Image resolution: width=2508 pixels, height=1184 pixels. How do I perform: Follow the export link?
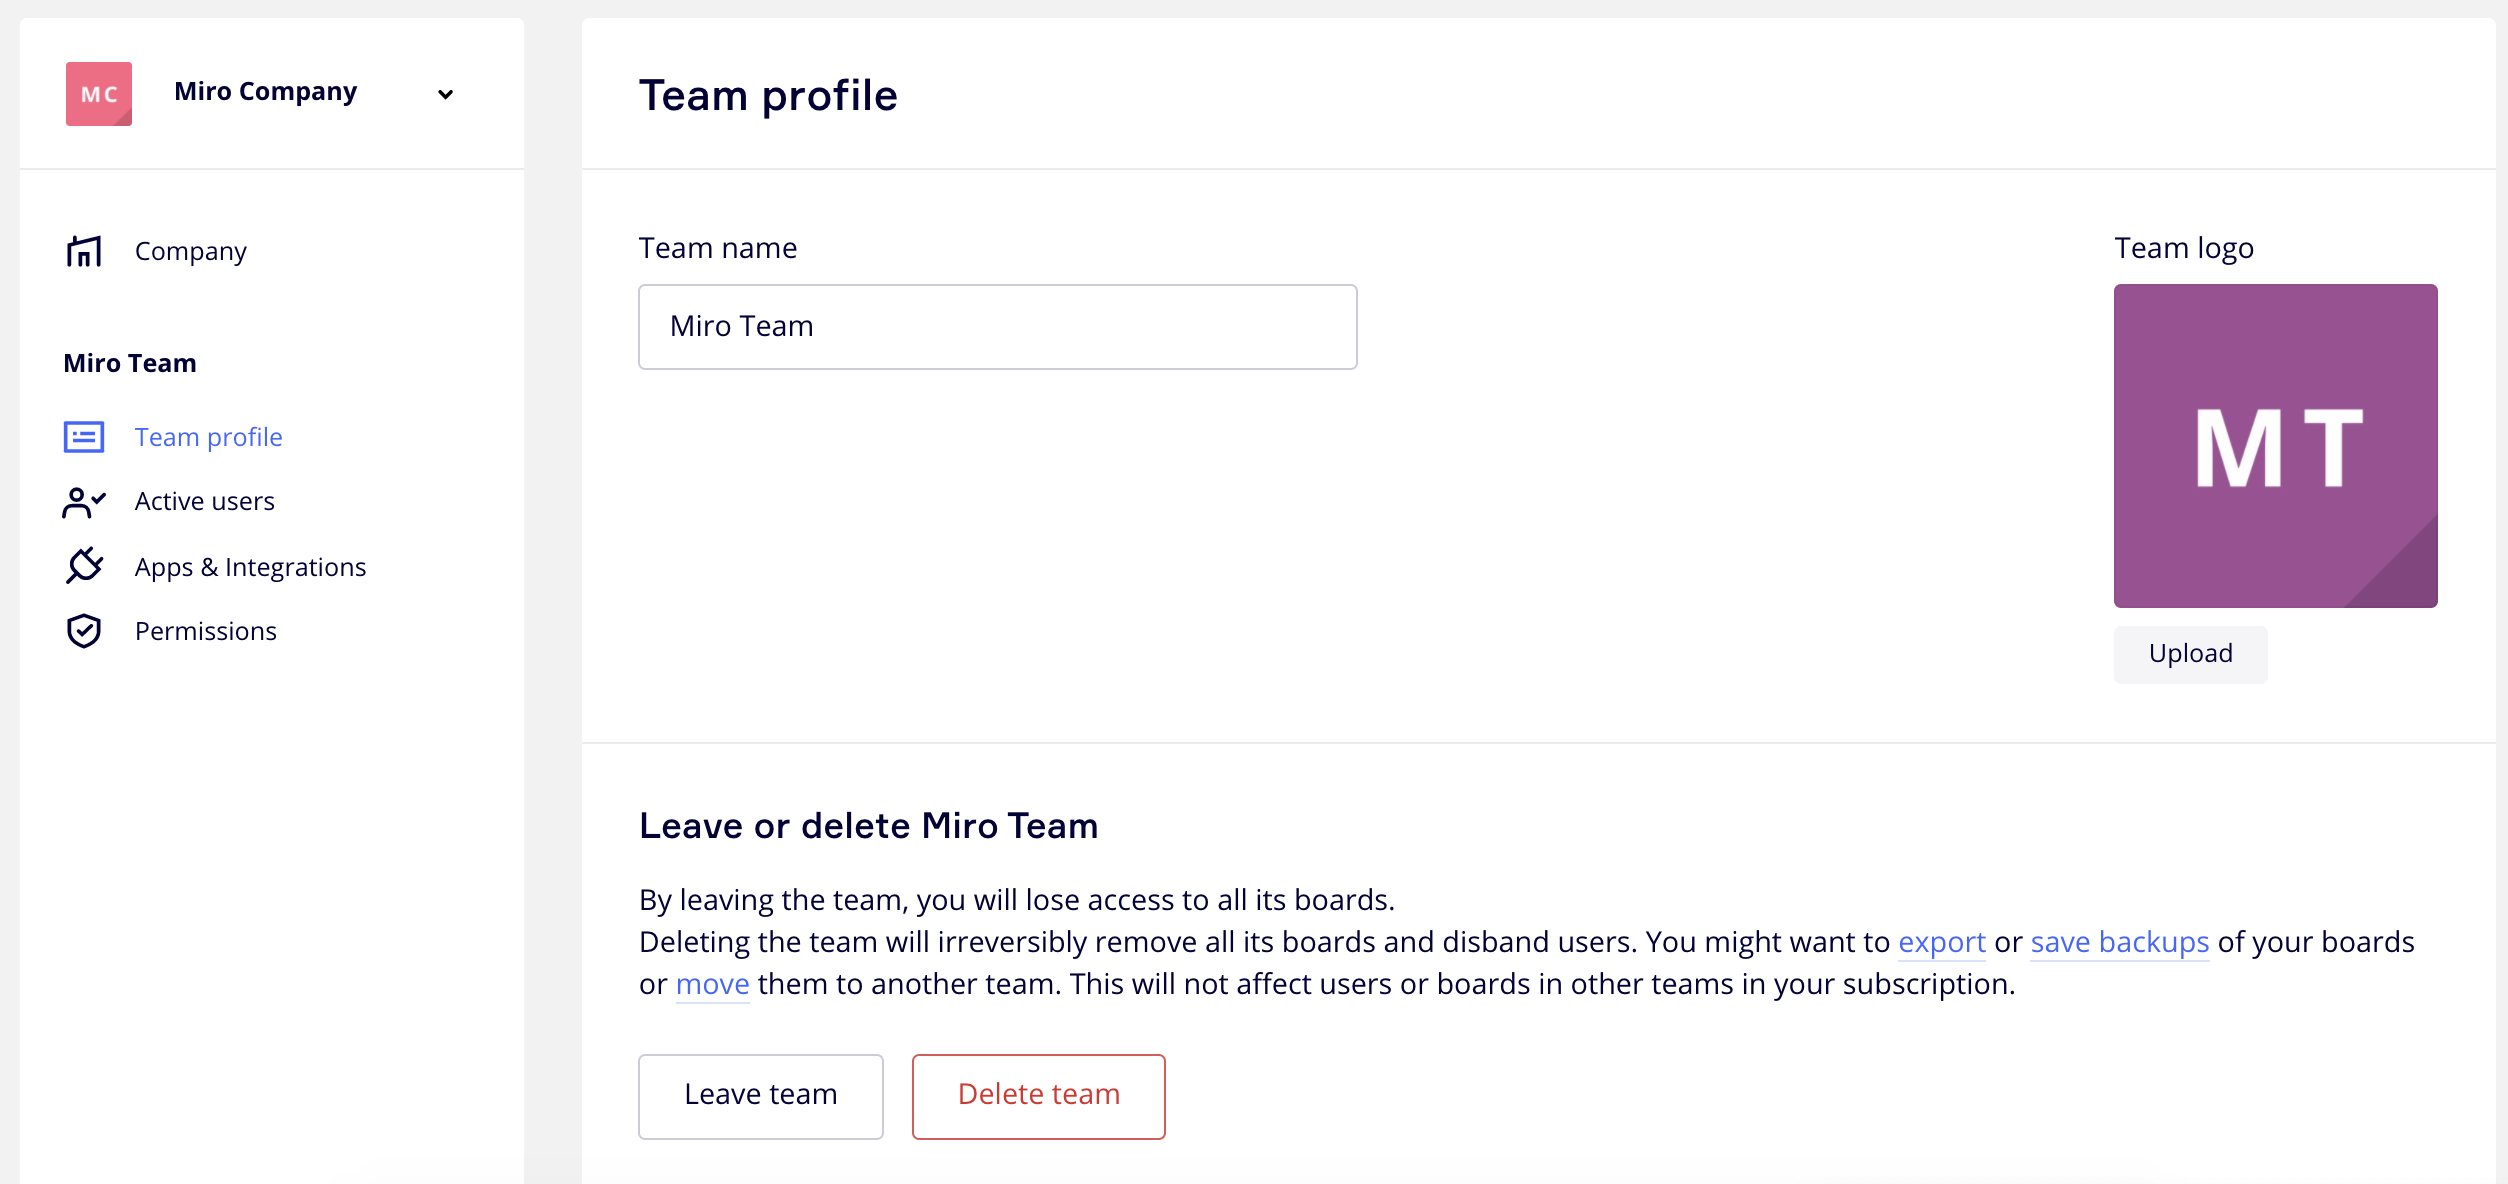coord(1941,942)
